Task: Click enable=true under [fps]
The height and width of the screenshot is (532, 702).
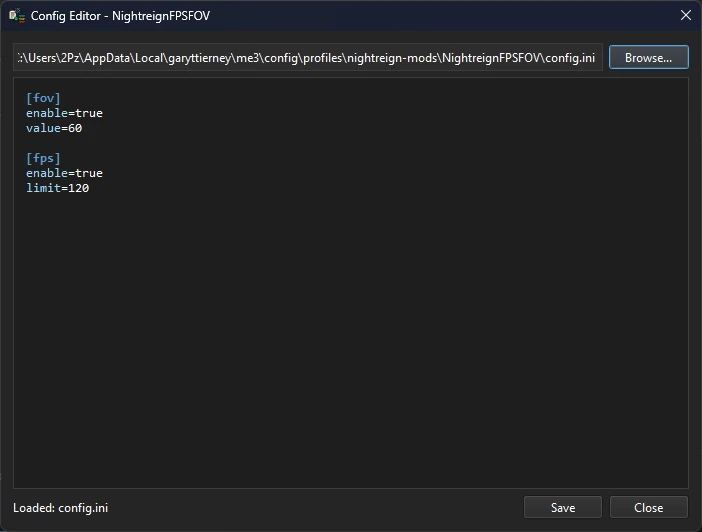Action: 64,173
